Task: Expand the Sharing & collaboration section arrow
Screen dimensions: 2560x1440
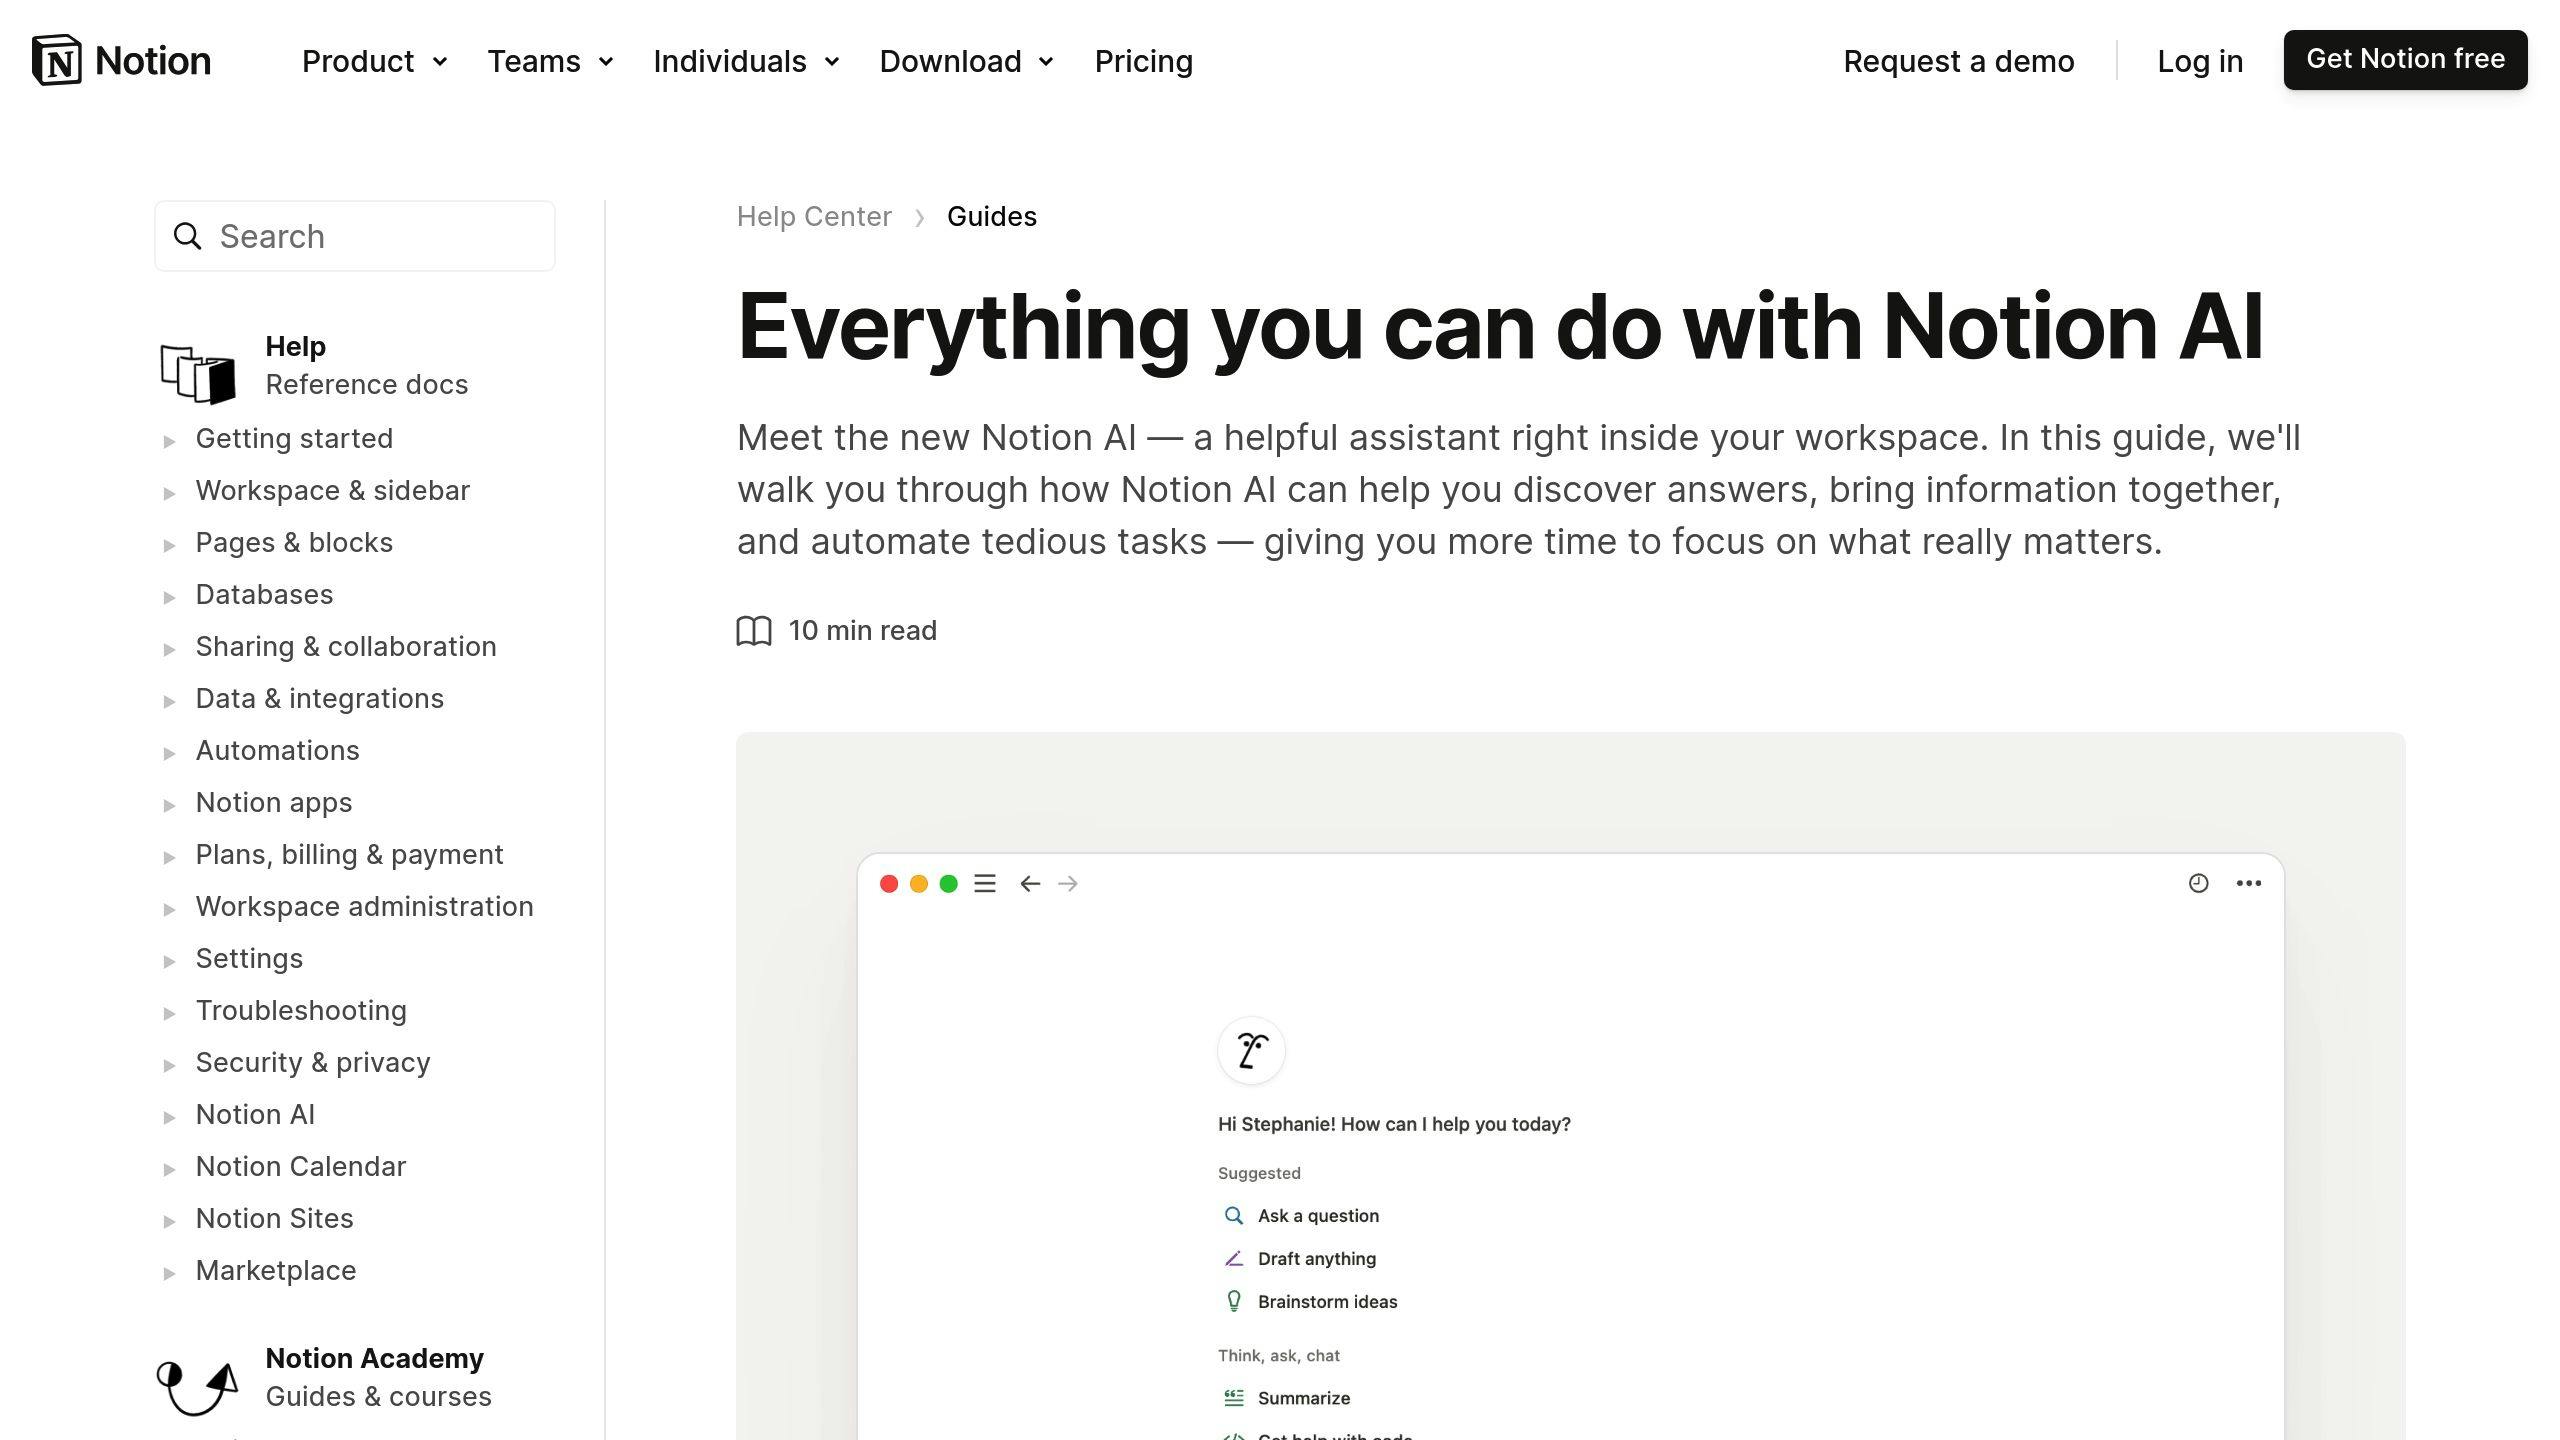Action: pyautogui.click(x=169, y=649)
